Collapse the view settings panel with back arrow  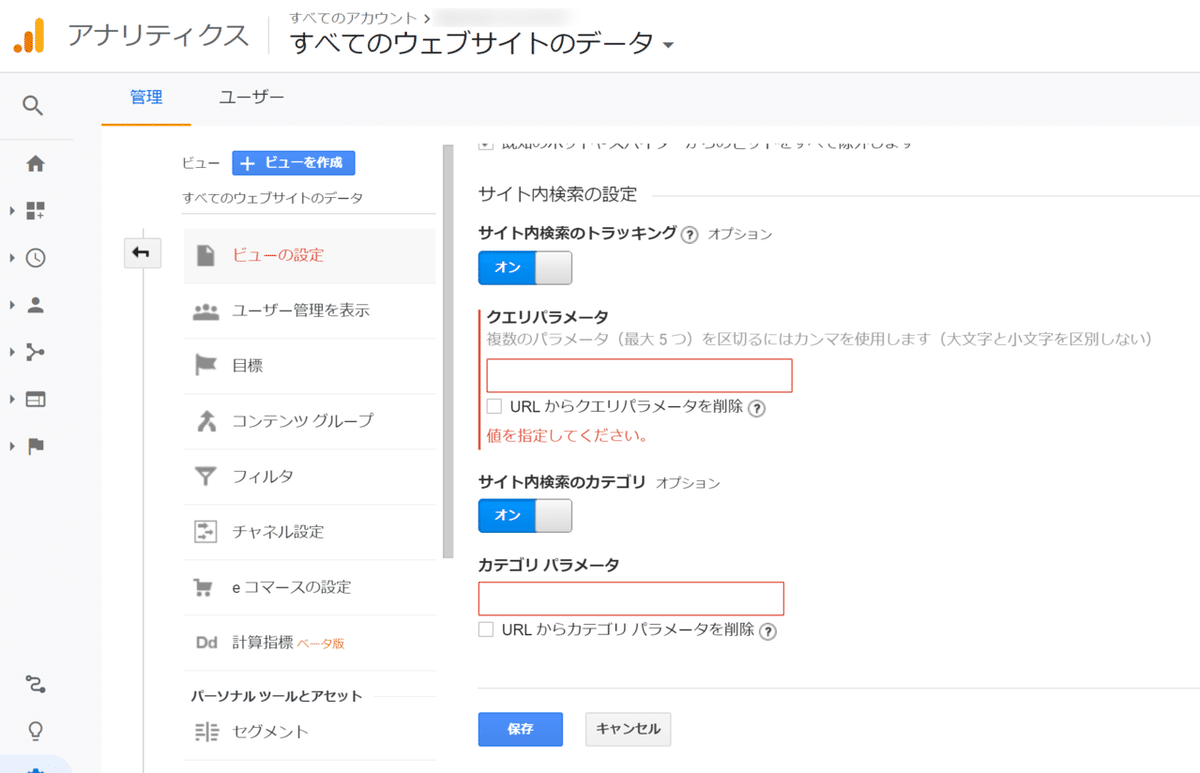coord(142,253)
